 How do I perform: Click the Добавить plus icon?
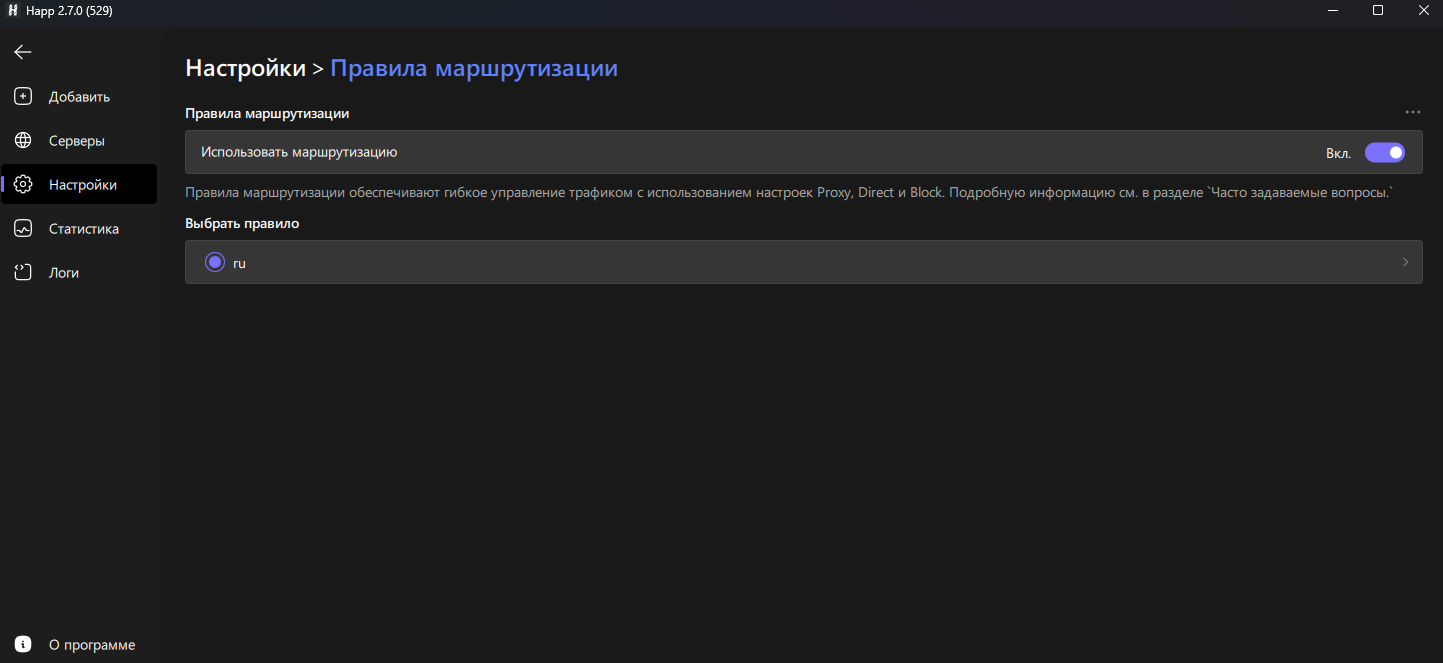pyautogui.click(x=23, y=97)
